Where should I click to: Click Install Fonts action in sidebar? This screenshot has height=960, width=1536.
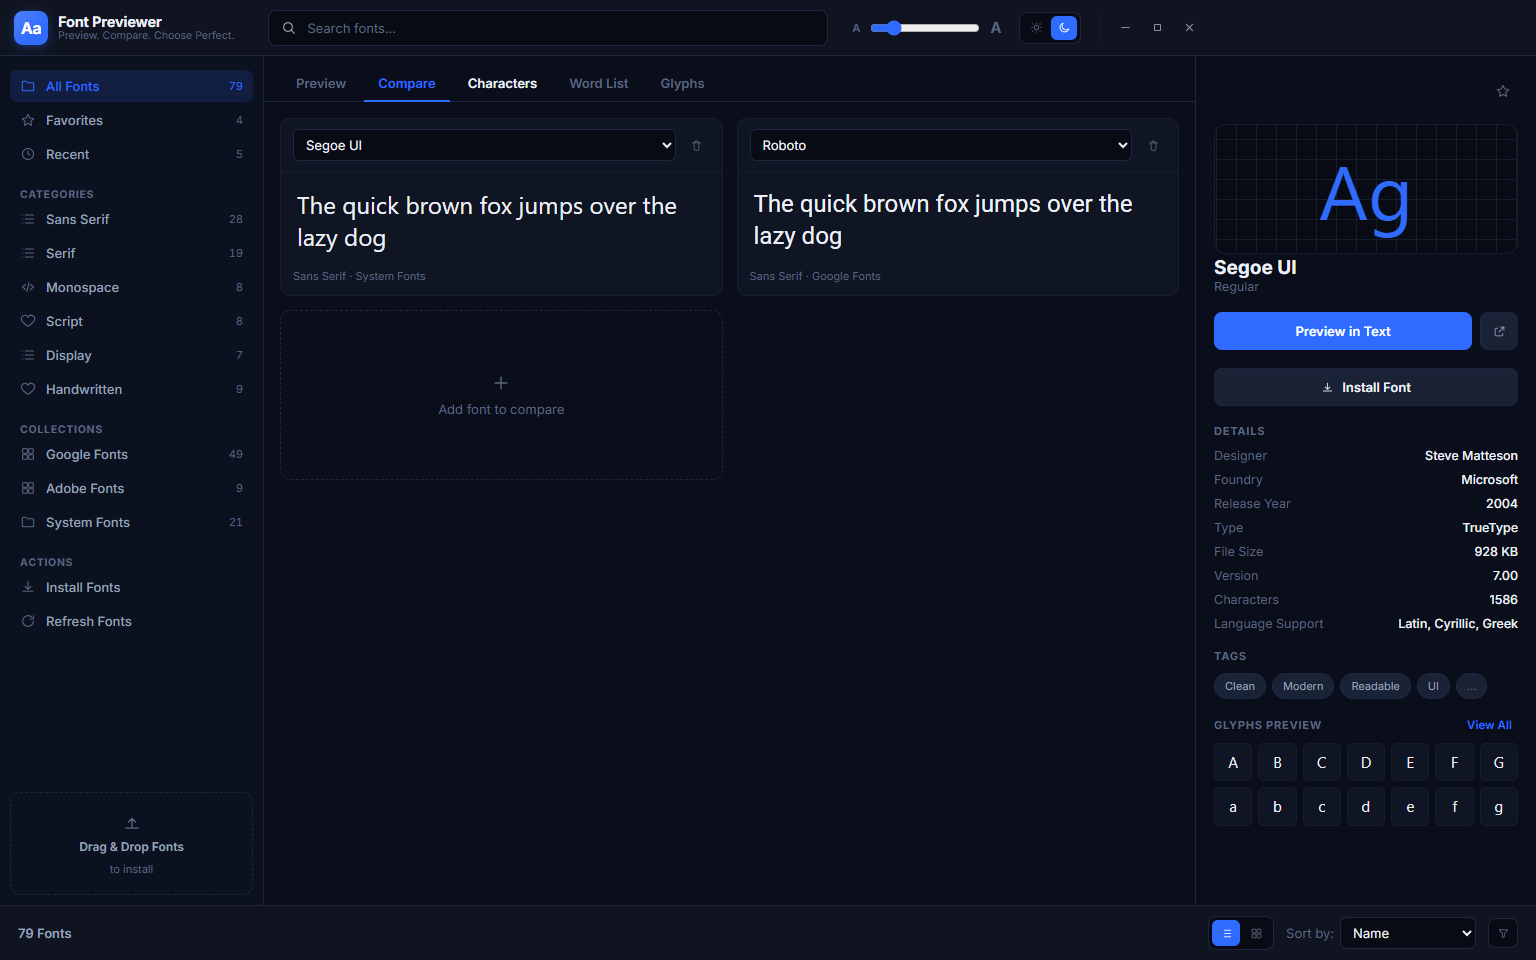[132, 587]
